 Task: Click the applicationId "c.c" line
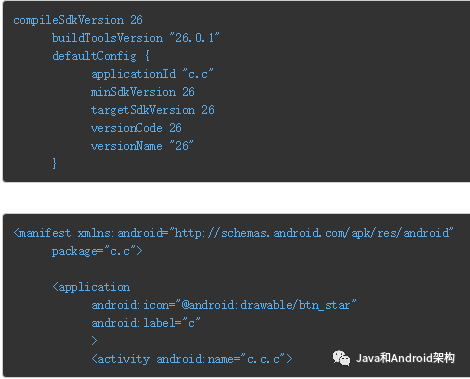152,74
